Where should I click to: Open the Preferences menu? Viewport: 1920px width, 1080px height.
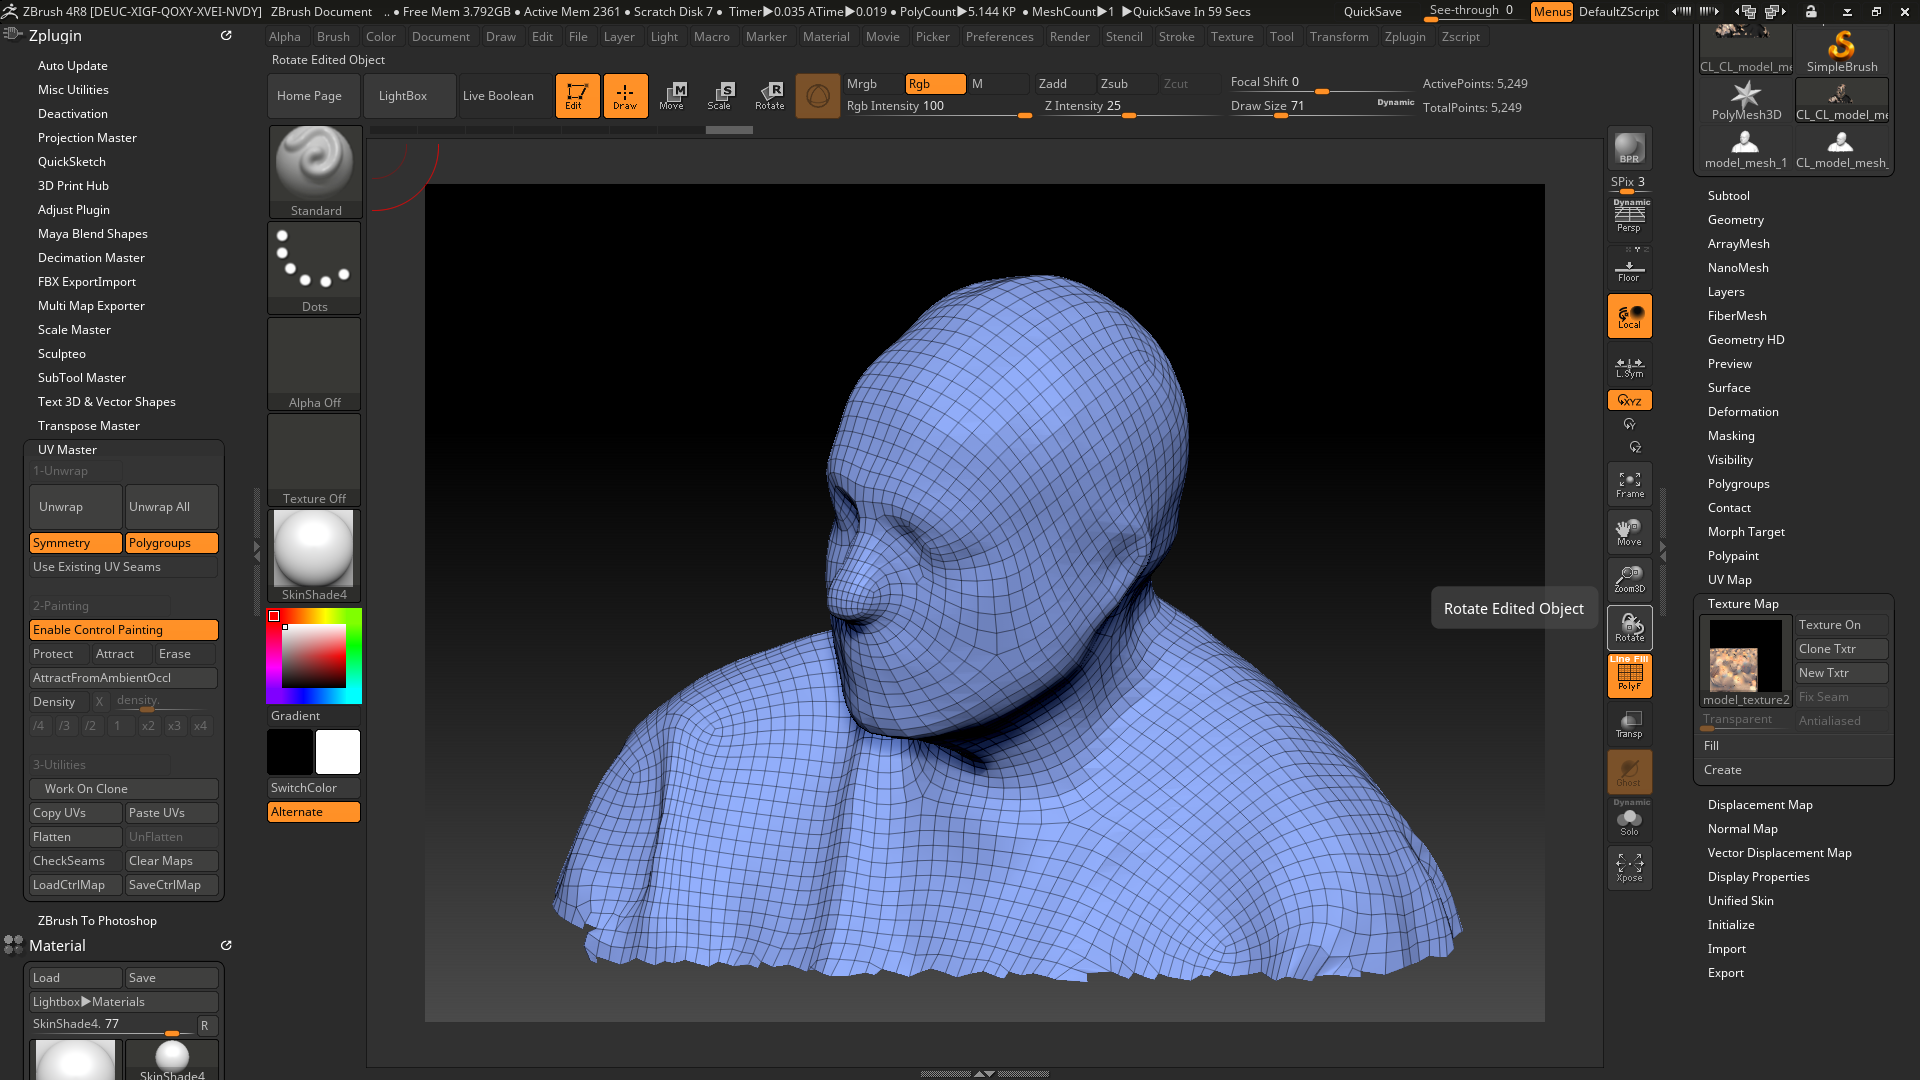click(999, 37)
